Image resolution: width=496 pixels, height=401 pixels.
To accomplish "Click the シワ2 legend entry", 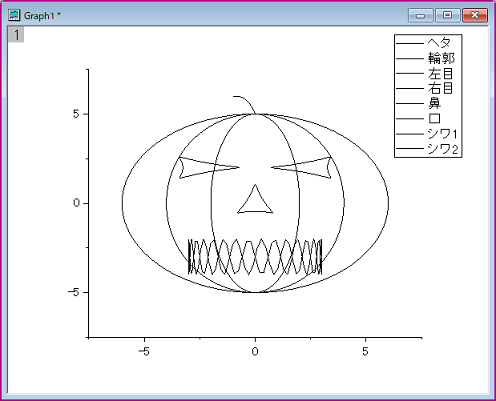I will 427,149.
